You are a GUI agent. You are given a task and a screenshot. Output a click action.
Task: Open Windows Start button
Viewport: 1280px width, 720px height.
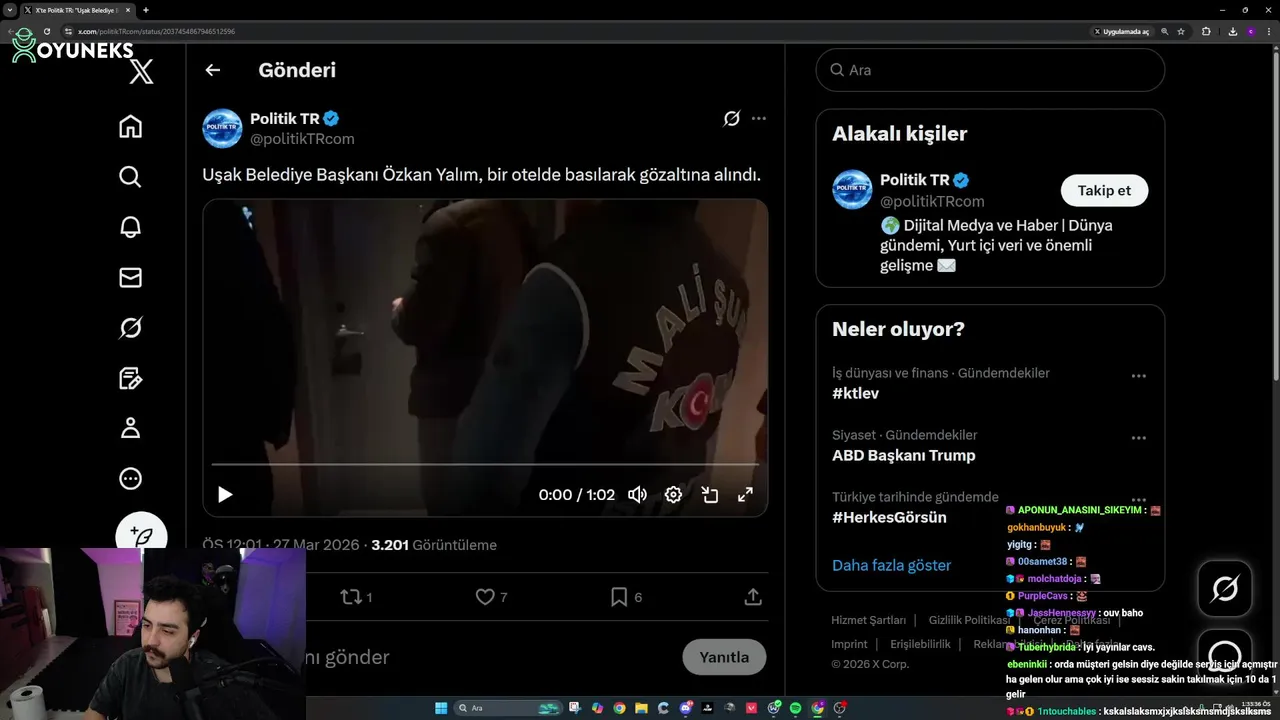(441, 708)
